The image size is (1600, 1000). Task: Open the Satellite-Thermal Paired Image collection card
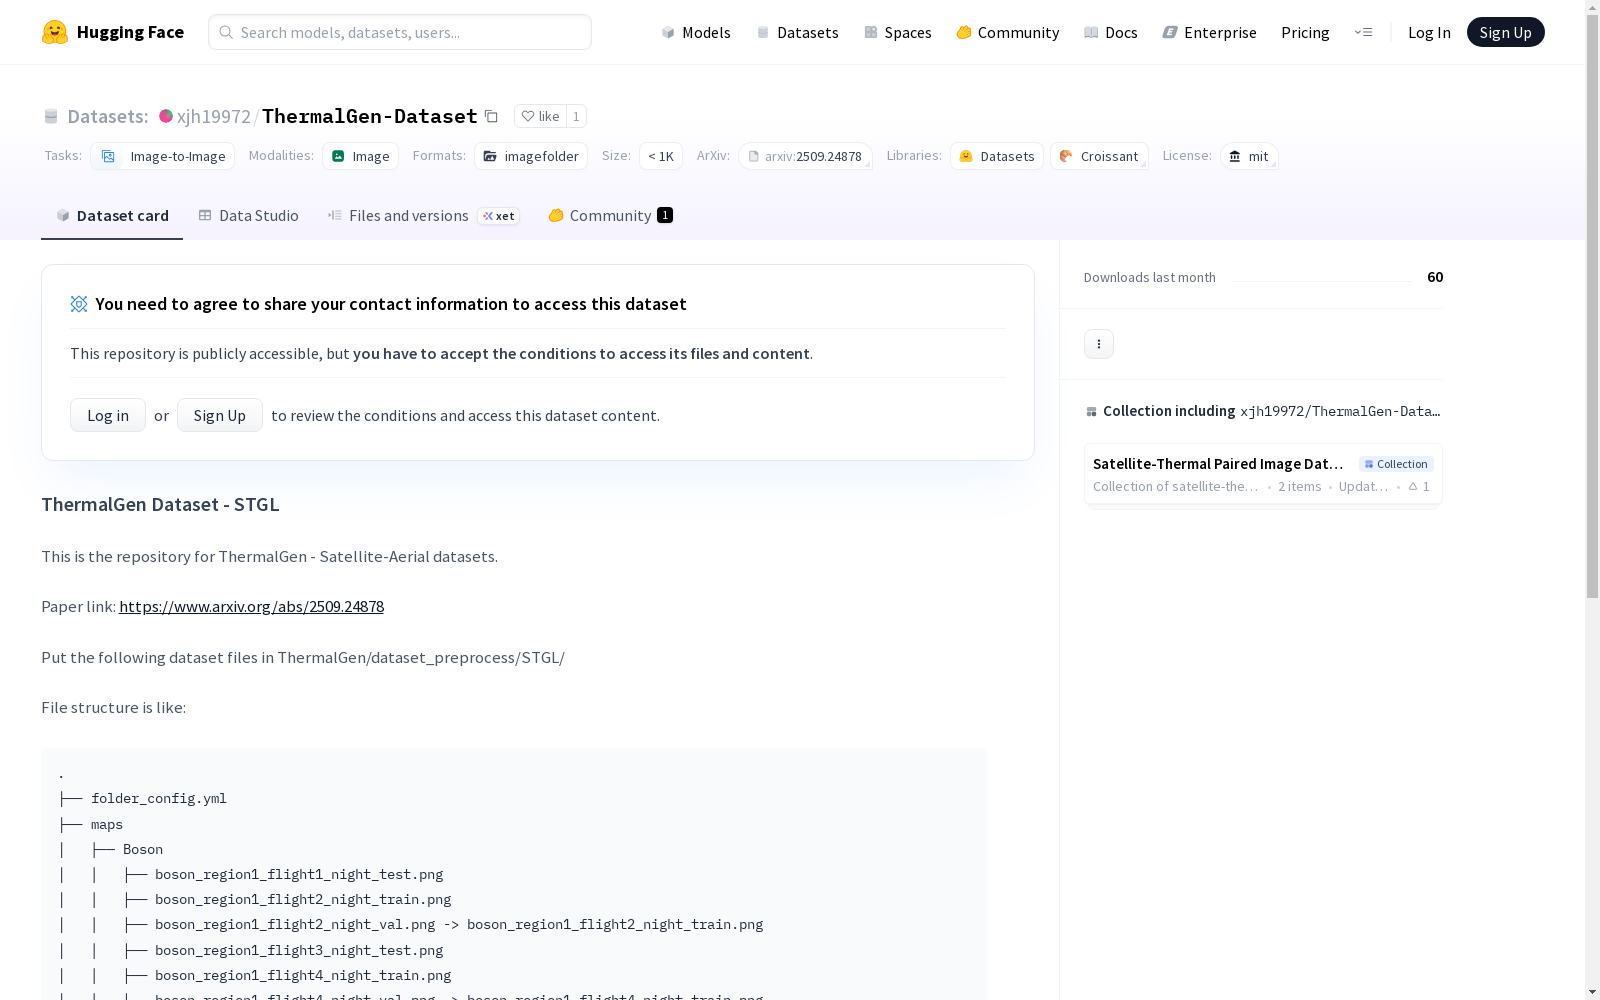1263,474
